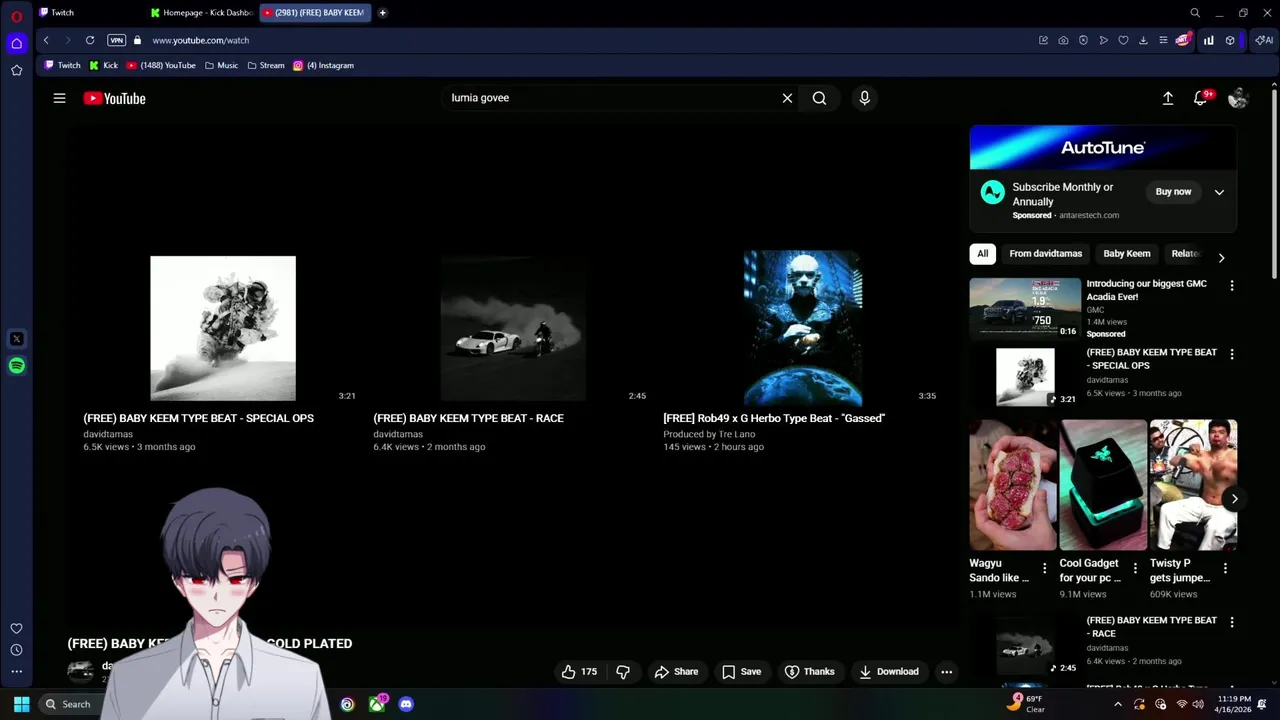
Task: Focus the YouTube search input field
Action: (610, 98)
